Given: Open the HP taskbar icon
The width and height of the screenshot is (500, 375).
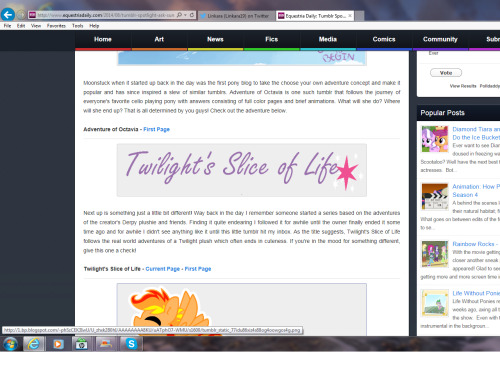Looking at the screenshot, I should coord(81,344).
